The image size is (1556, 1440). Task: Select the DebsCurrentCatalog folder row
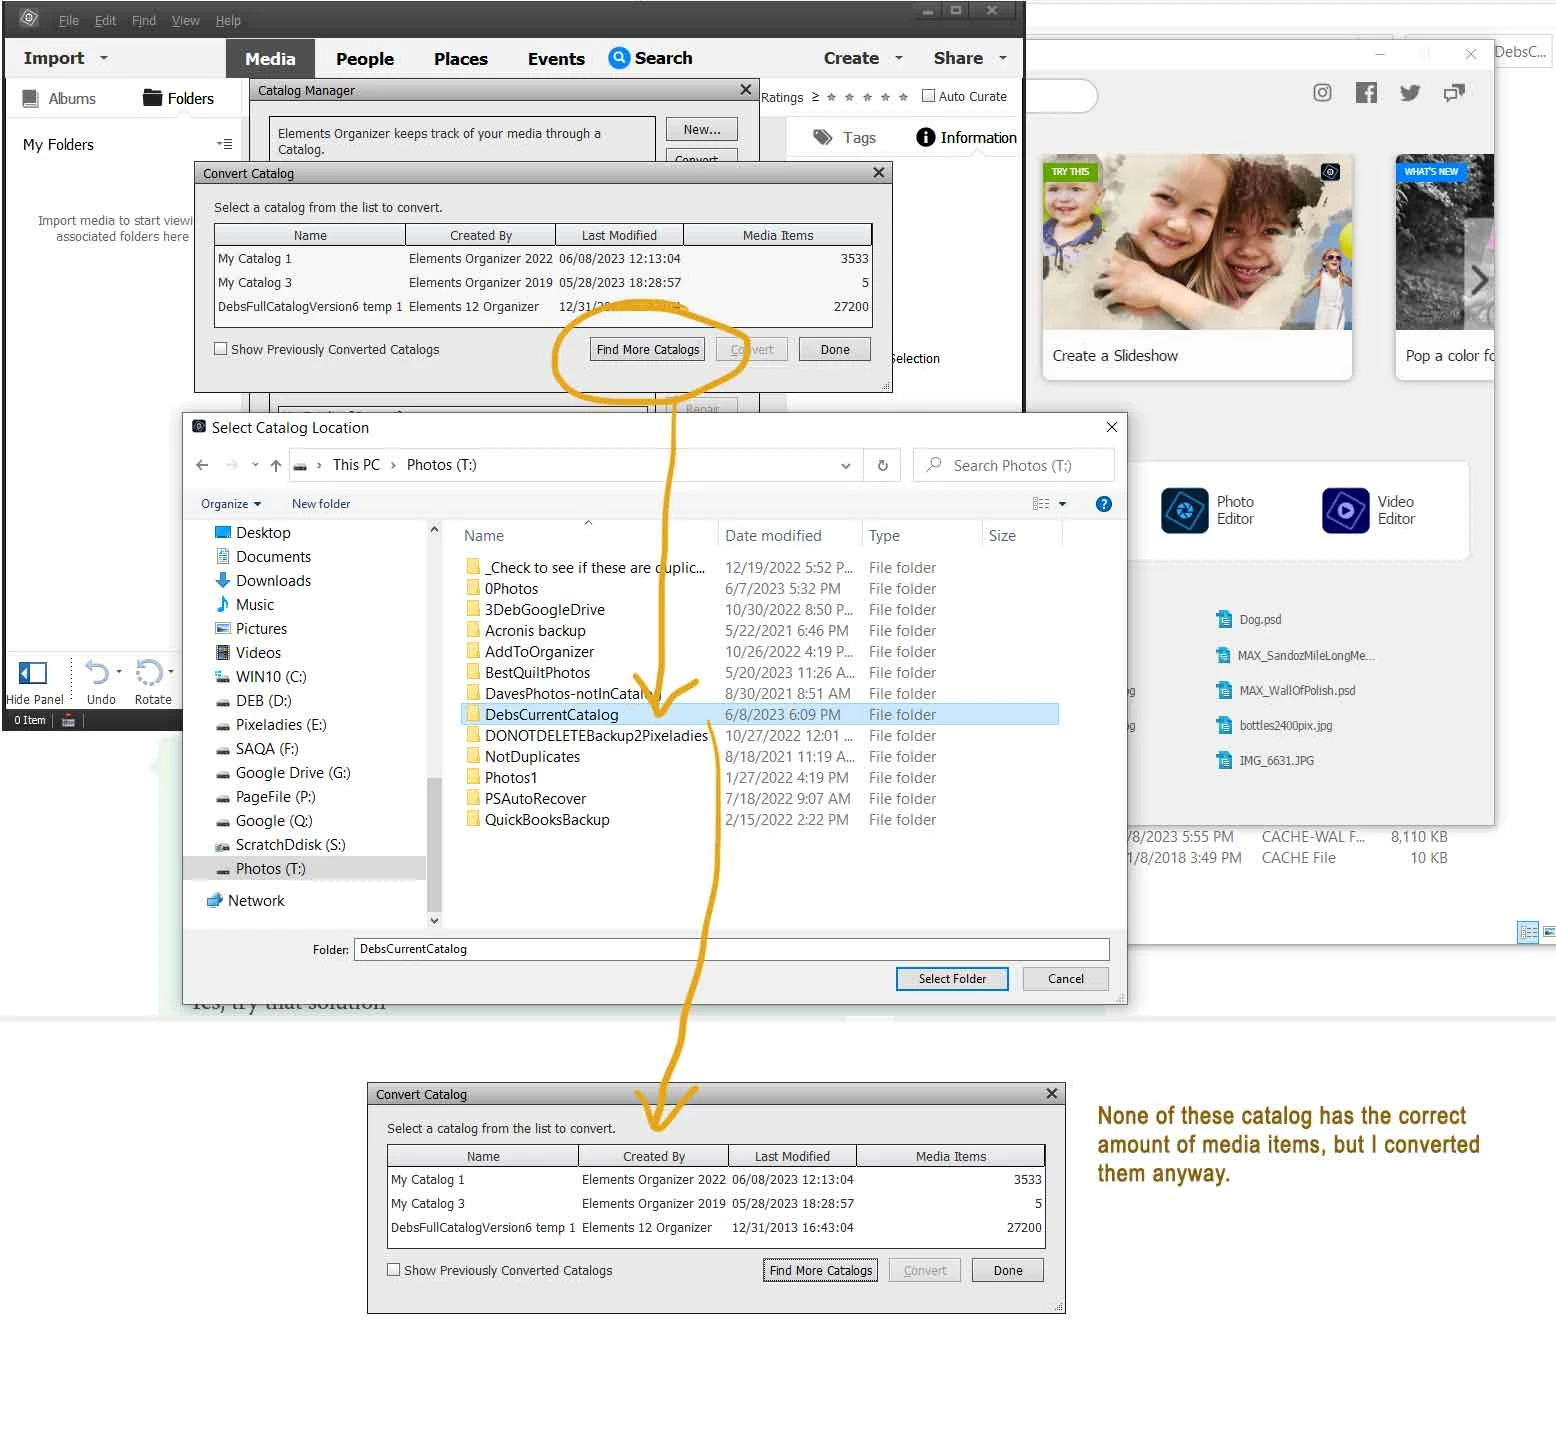tap(760, 714)
